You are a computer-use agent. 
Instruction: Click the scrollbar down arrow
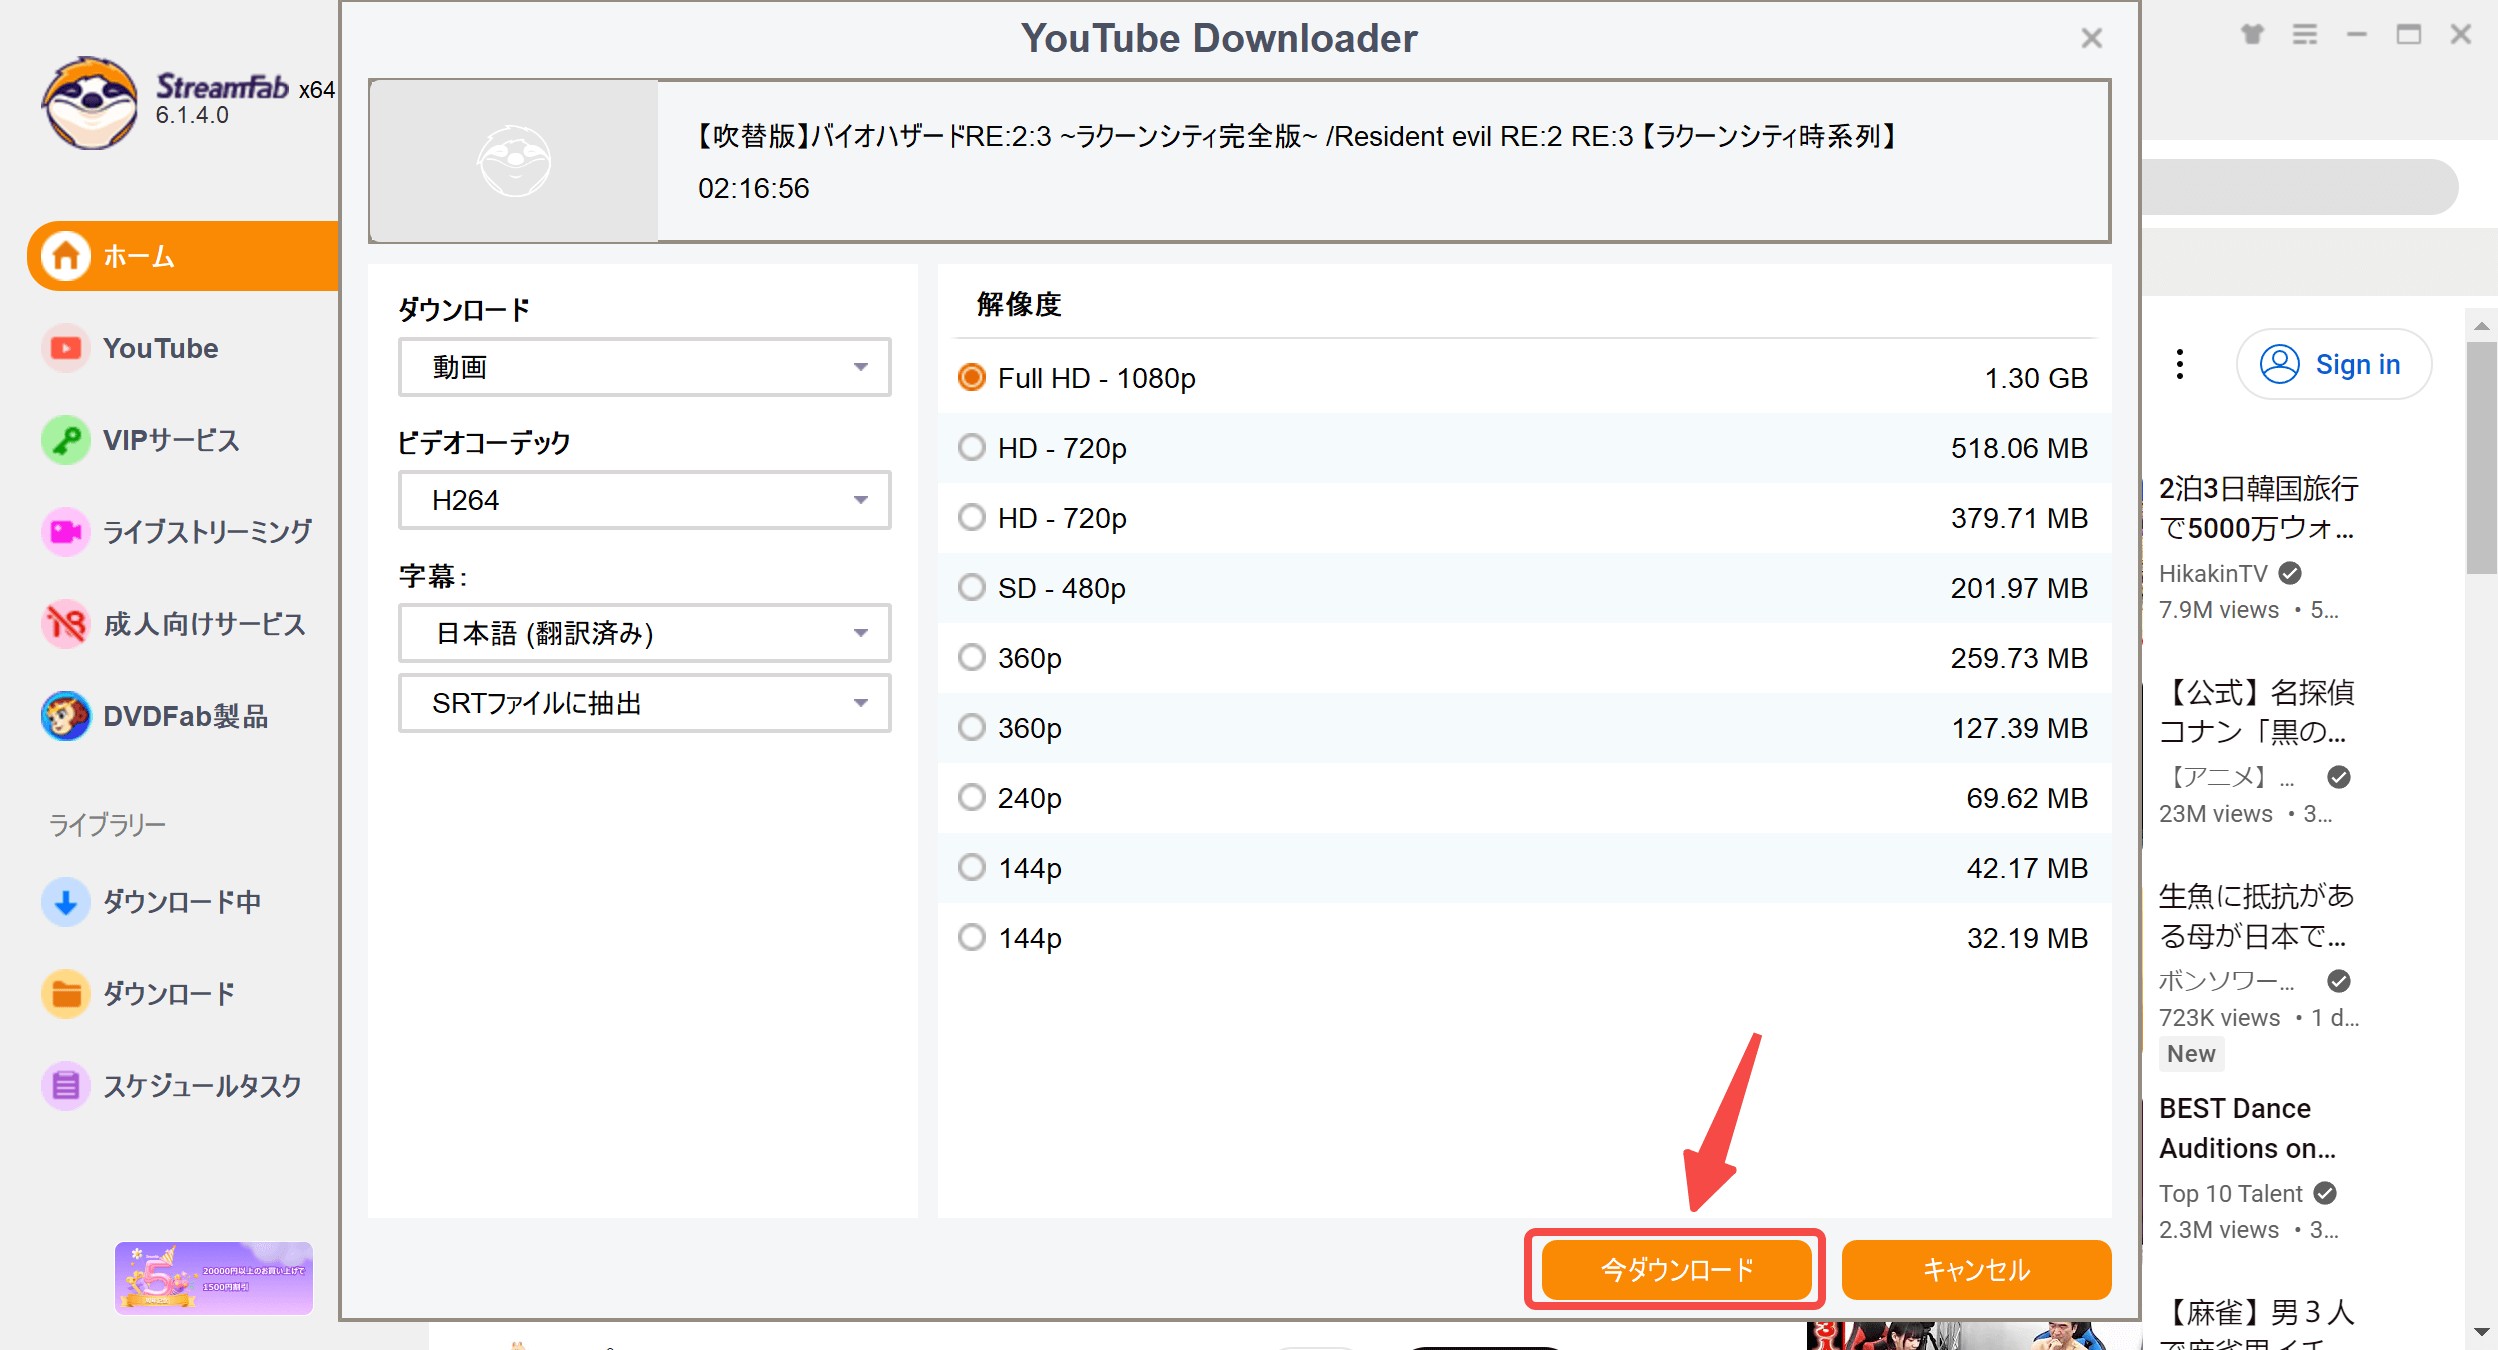point(2481,1331)
